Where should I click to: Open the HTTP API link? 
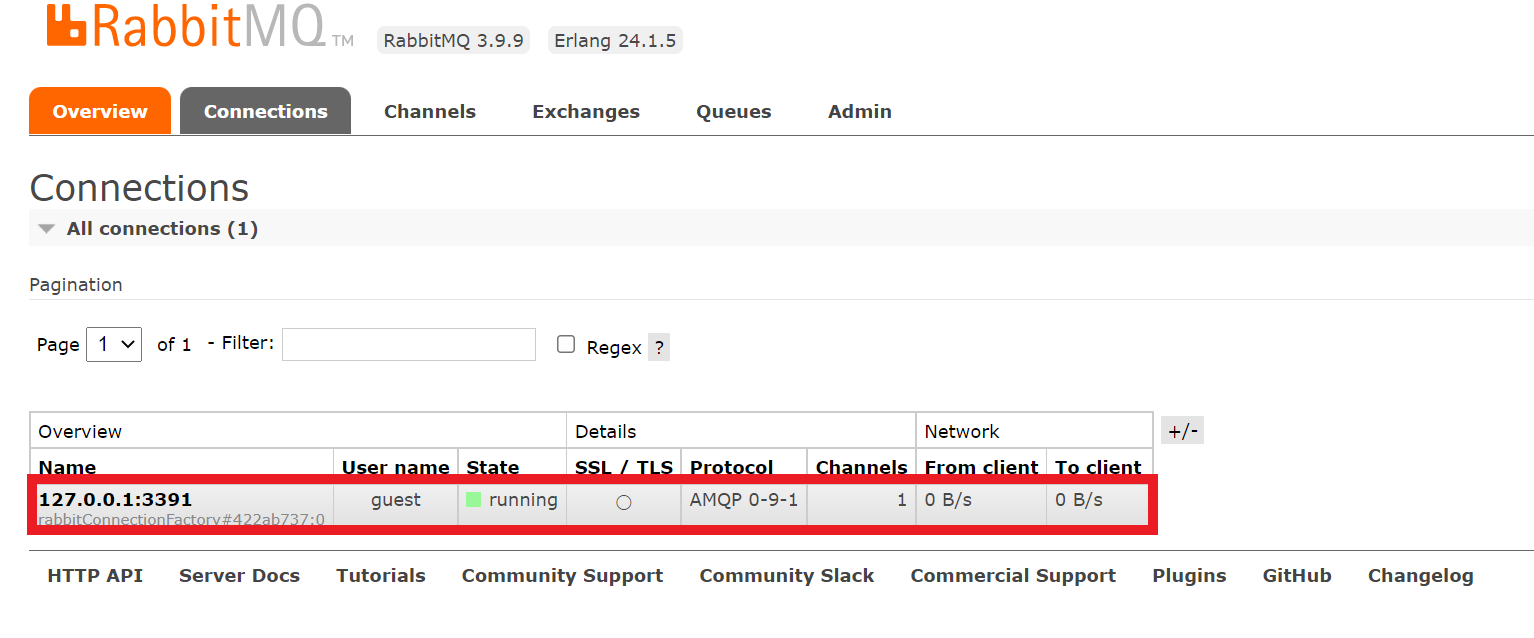(x=95, y=575)
